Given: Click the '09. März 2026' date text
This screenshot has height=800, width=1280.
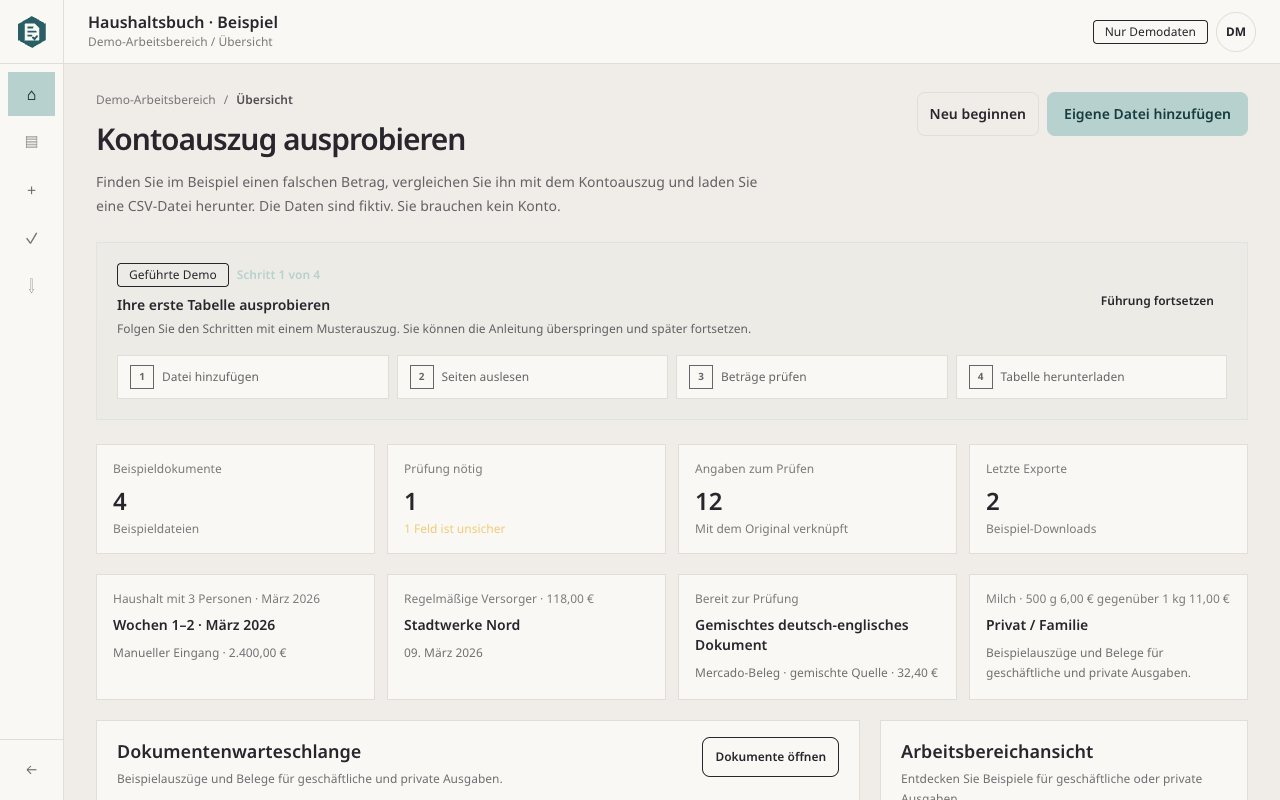Looking at the screenshot, I should pos(443,653).
